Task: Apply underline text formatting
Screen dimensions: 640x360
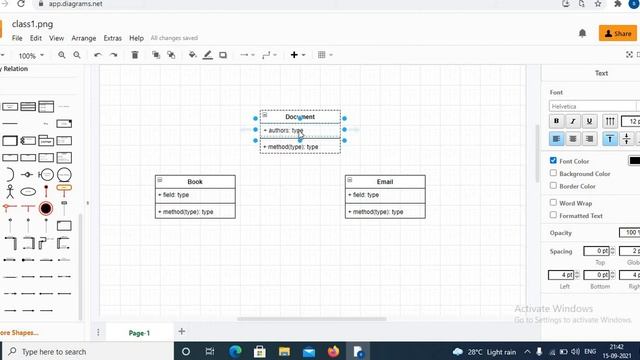Action: point(589,121)
